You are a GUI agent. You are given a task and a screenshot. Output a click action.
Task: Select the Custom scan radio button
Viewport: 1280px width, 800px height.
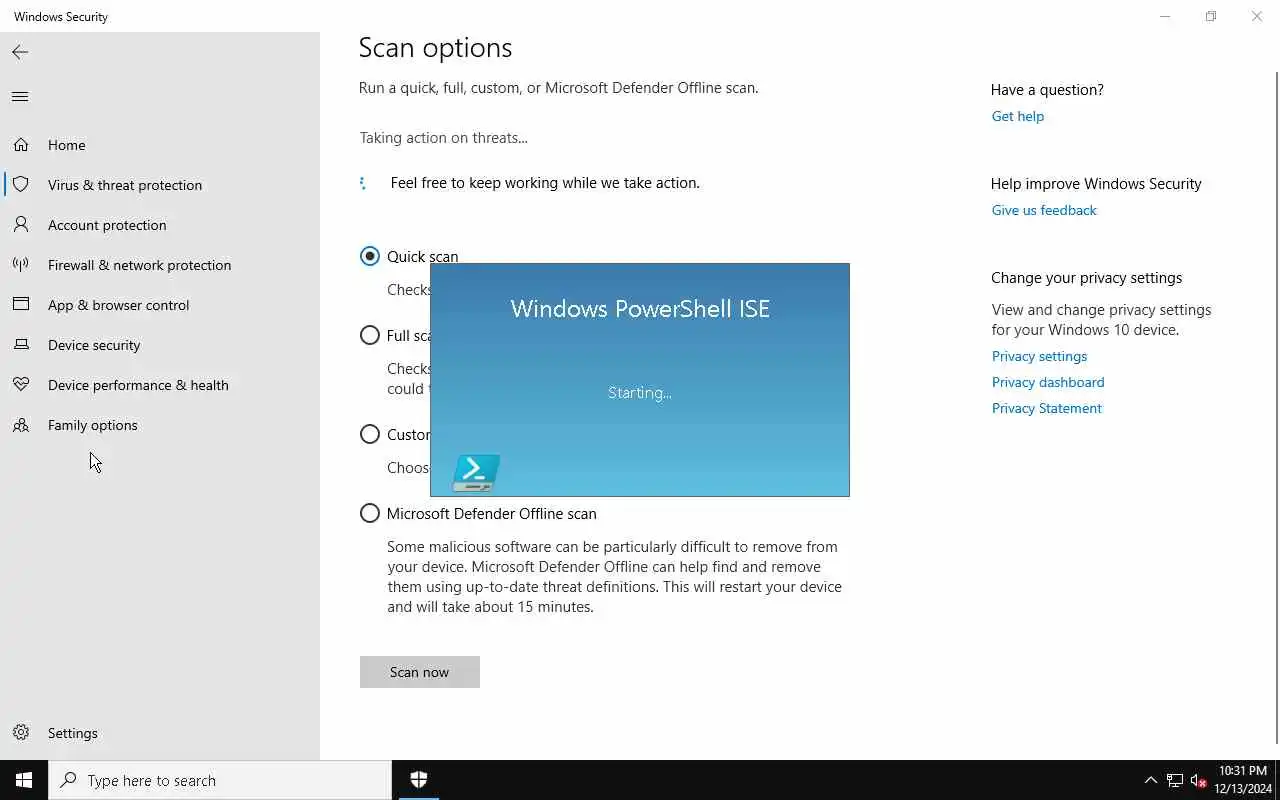pyautogui.click(x=370, y=434)
